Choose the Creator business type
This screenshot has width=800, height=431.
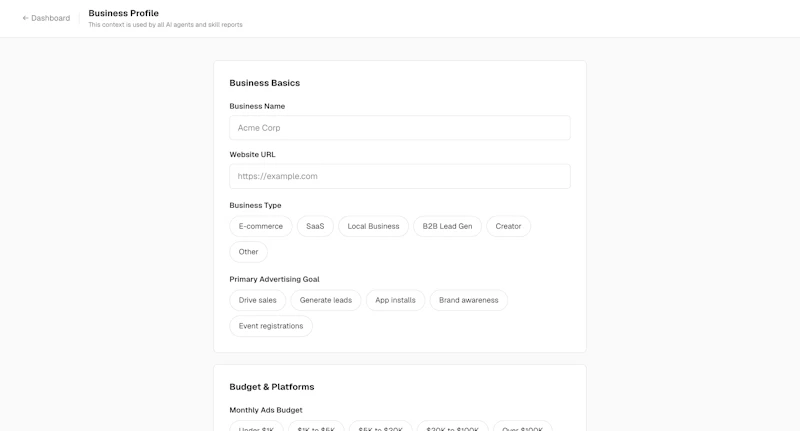click(508, 226)
